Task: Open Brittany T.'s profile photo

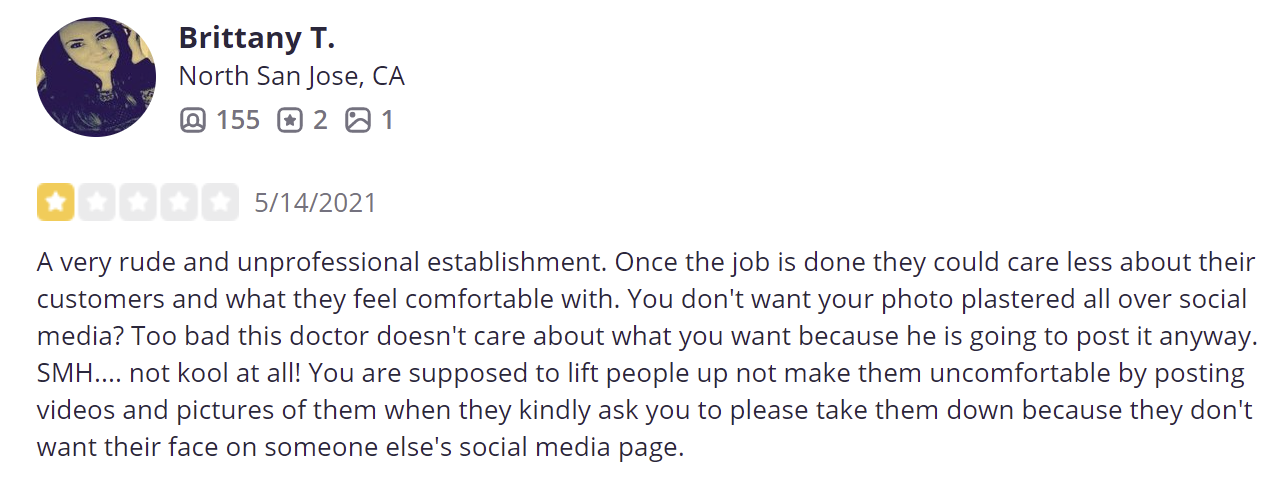Action: point(97,77)
